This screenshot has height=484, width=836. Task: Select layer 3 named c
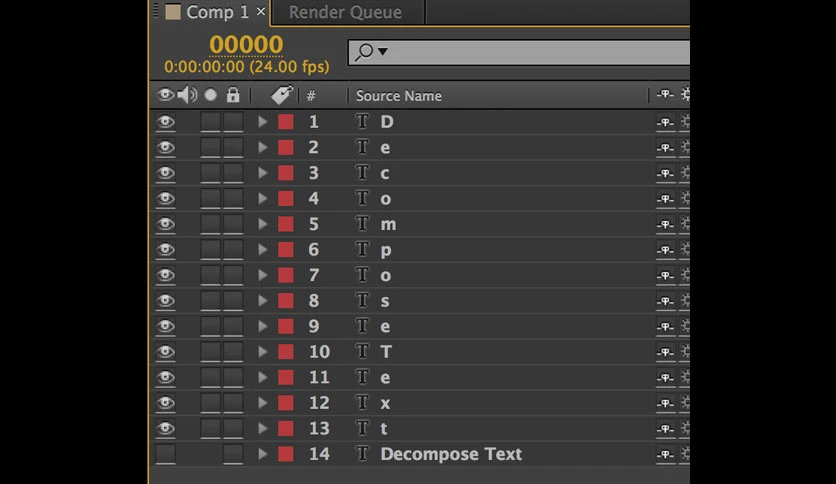[385, 174]
